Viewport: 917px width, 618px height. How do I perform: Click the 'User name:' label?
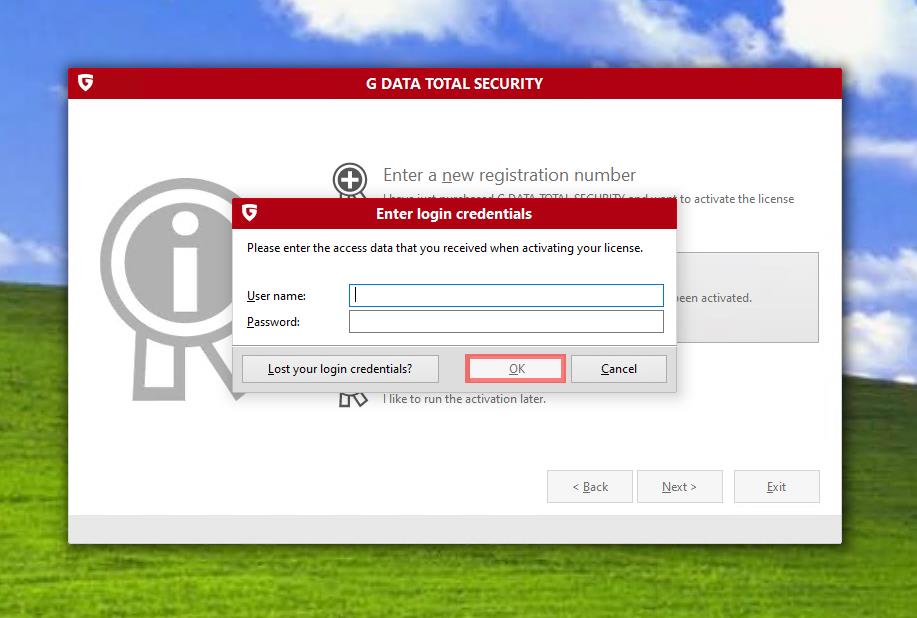pyautogui.click(x=276, y=296)
